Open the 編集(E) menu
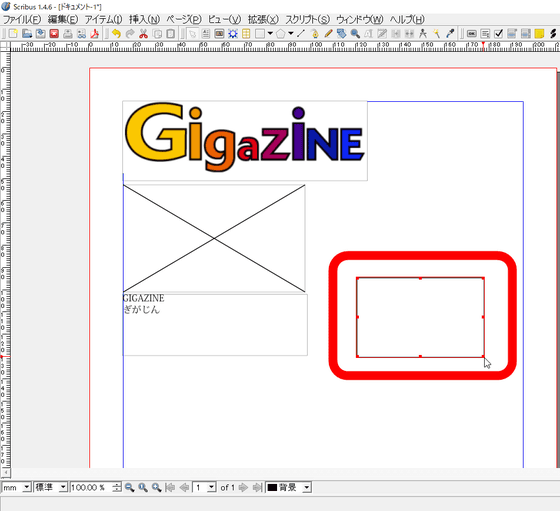Screen dimensions: 560x511 tap(63, 19)
